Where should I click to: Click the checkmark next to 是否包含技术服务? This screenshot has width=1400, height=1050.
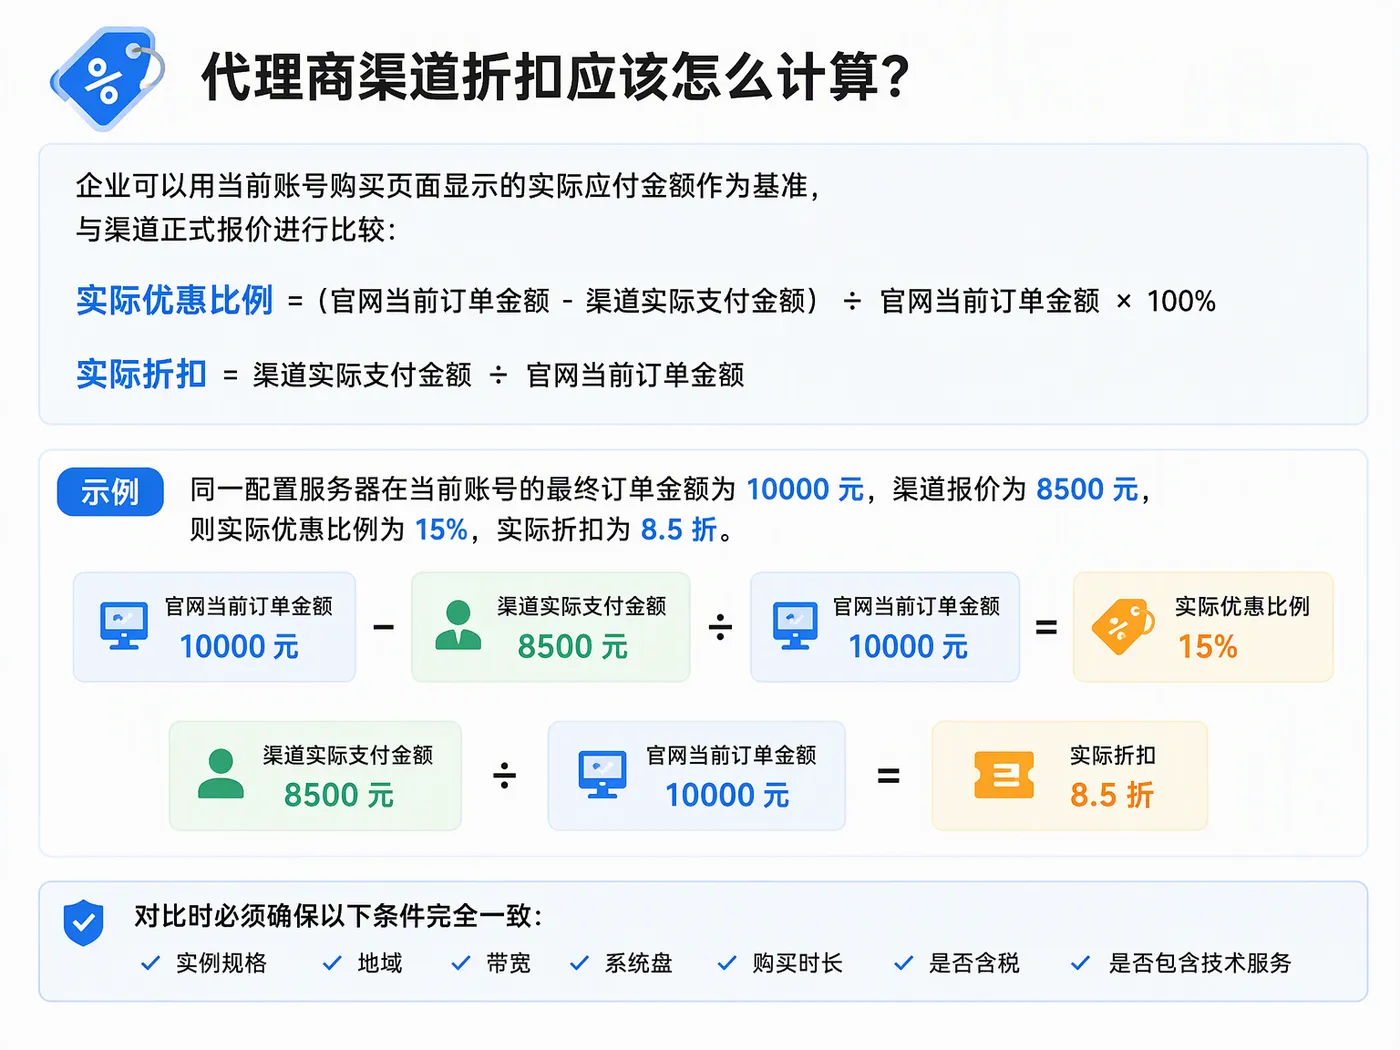(1080, 963)
